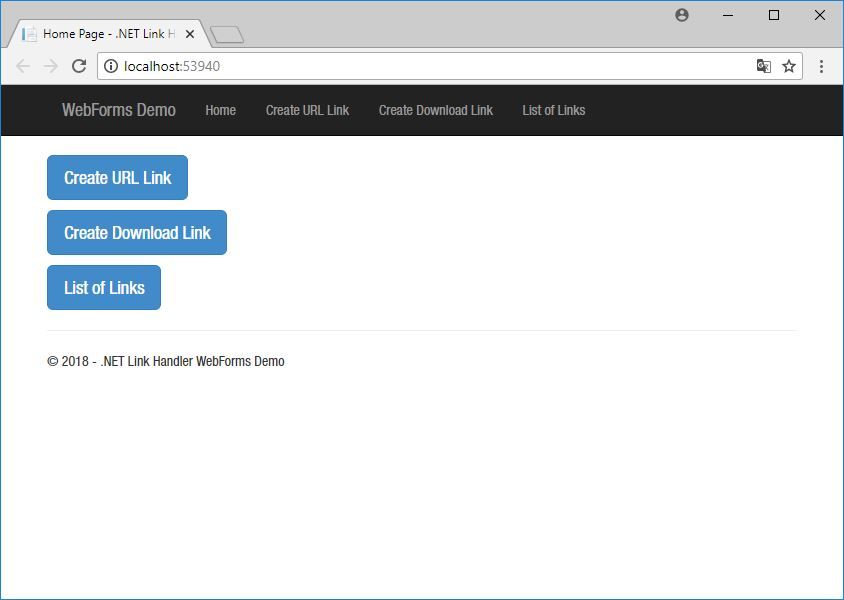Select the Home Page browser tab
Viewport: 844px width, 600px height.
(x=108, y=34)
